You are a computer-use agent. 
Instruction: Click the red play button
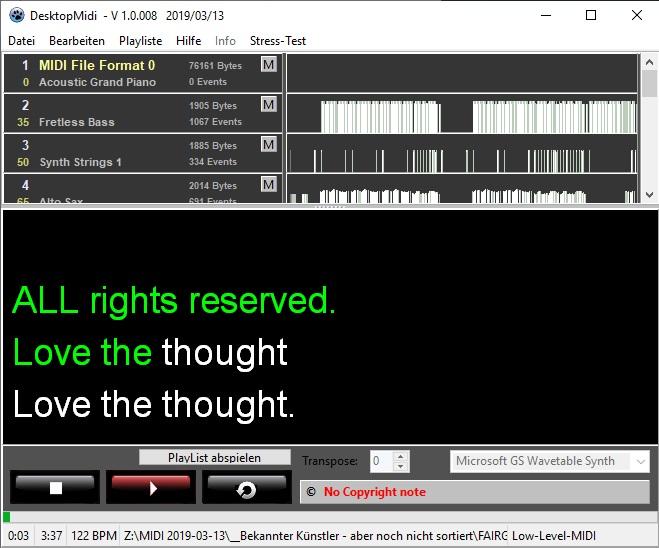tap(151, 487)
